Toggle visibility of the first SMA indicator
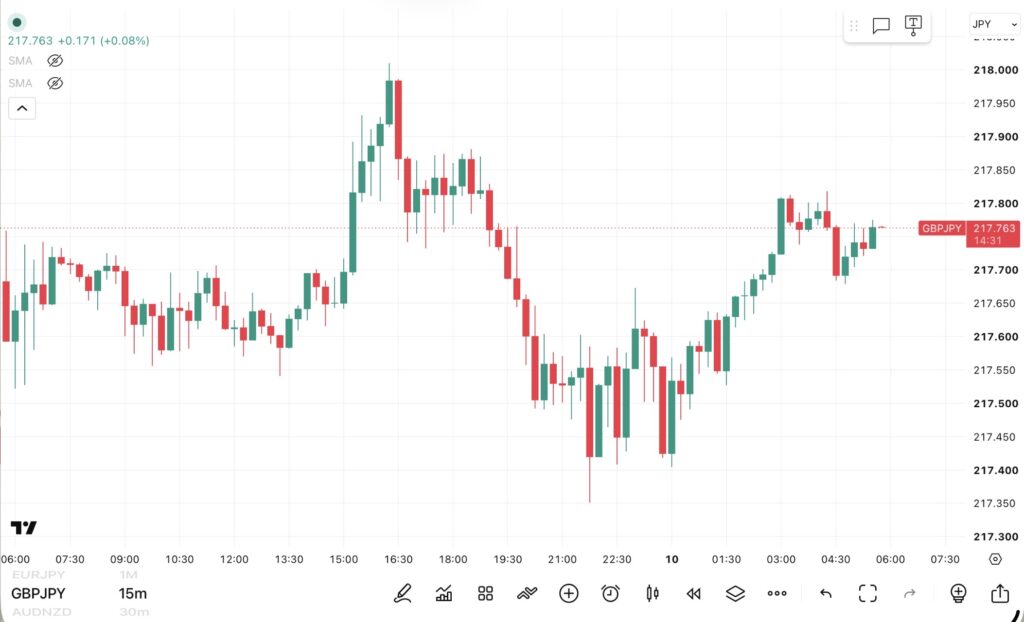 coord(55,61)
